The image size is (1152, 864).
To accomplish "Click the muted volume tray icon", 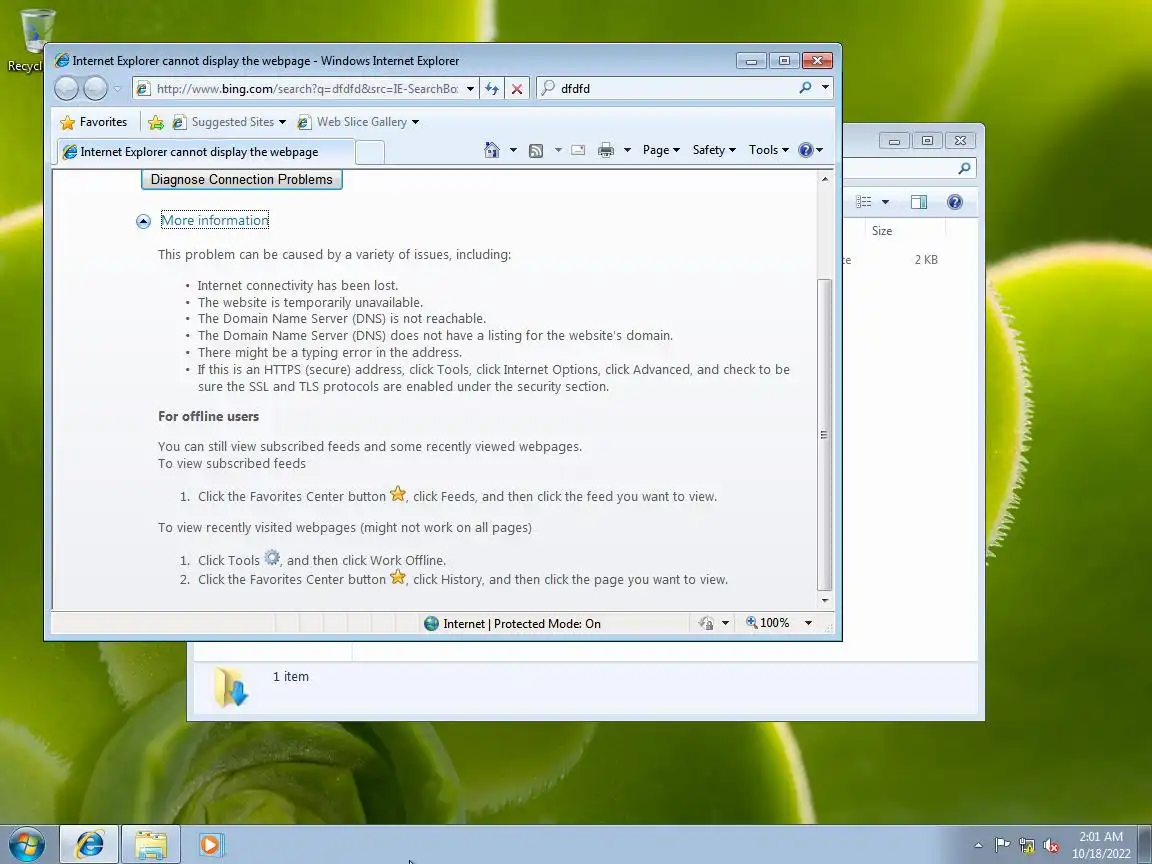I will click(1051, 846).
